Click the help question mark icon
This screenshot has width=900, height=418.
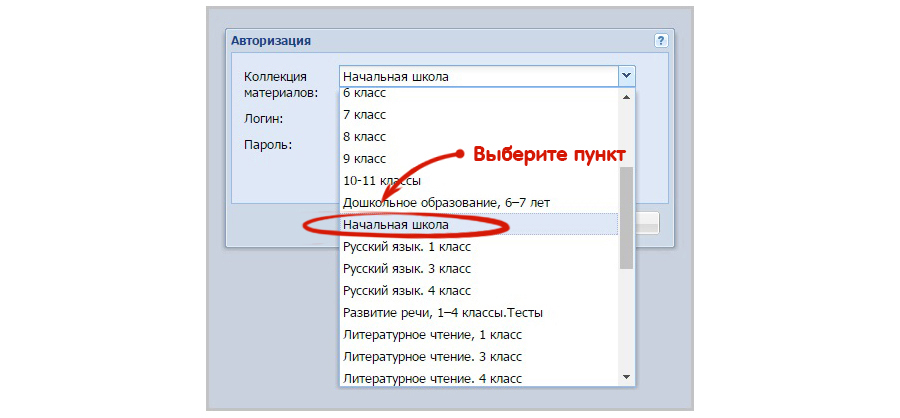660,41
